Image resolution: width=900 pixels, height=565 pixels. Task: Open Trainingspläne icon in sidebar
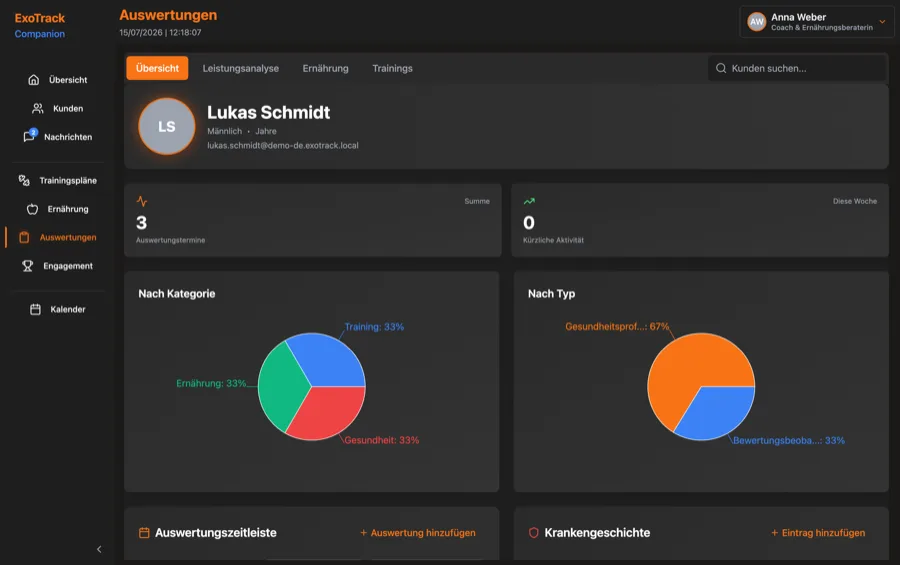[x=24, y=180]
